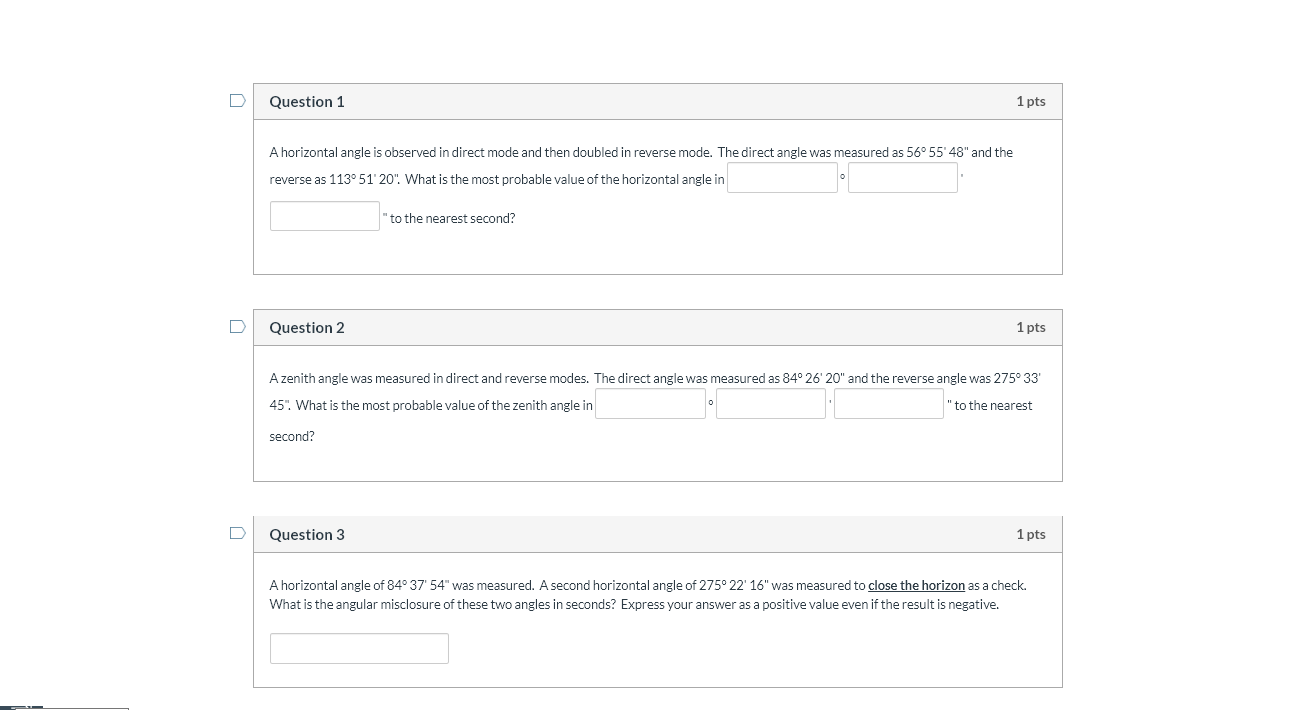Click the degrees field in Question 1
Image resolution: width=1304 pixels, height=710 pixels.
tap(782, 178)
